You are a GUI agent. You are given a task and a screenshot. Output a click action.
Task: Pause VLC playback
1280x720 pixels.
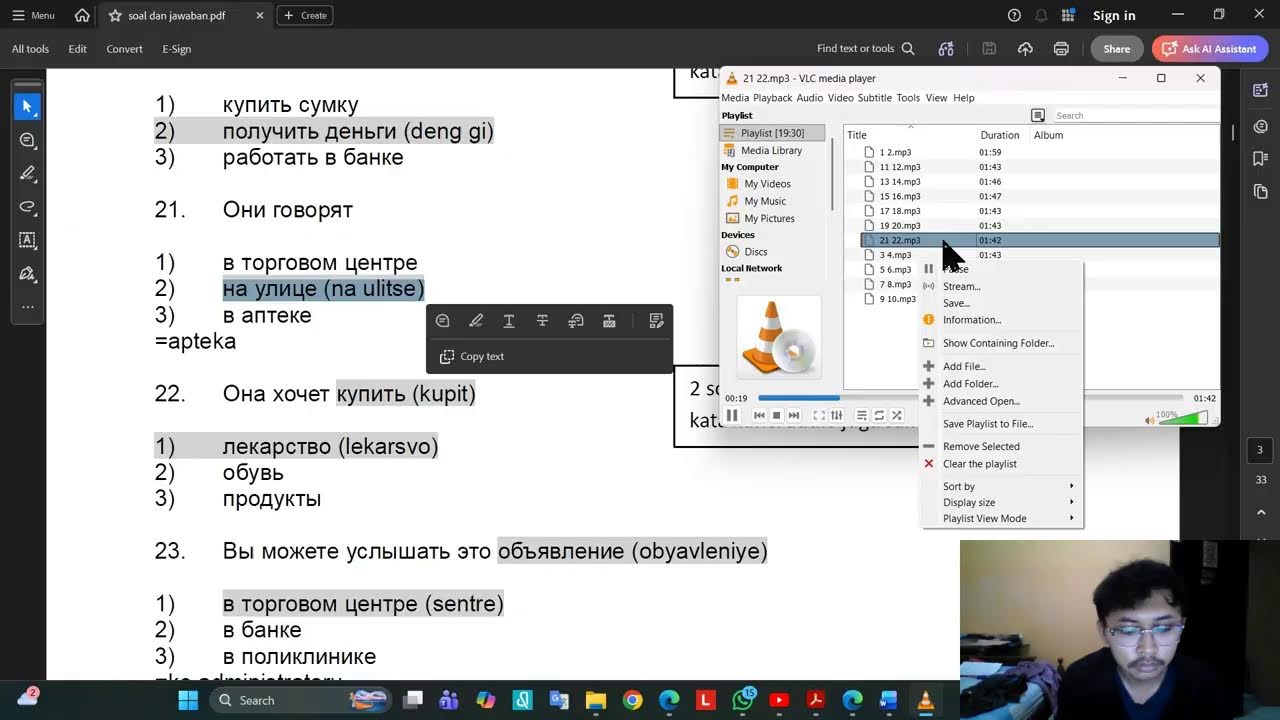732,415
